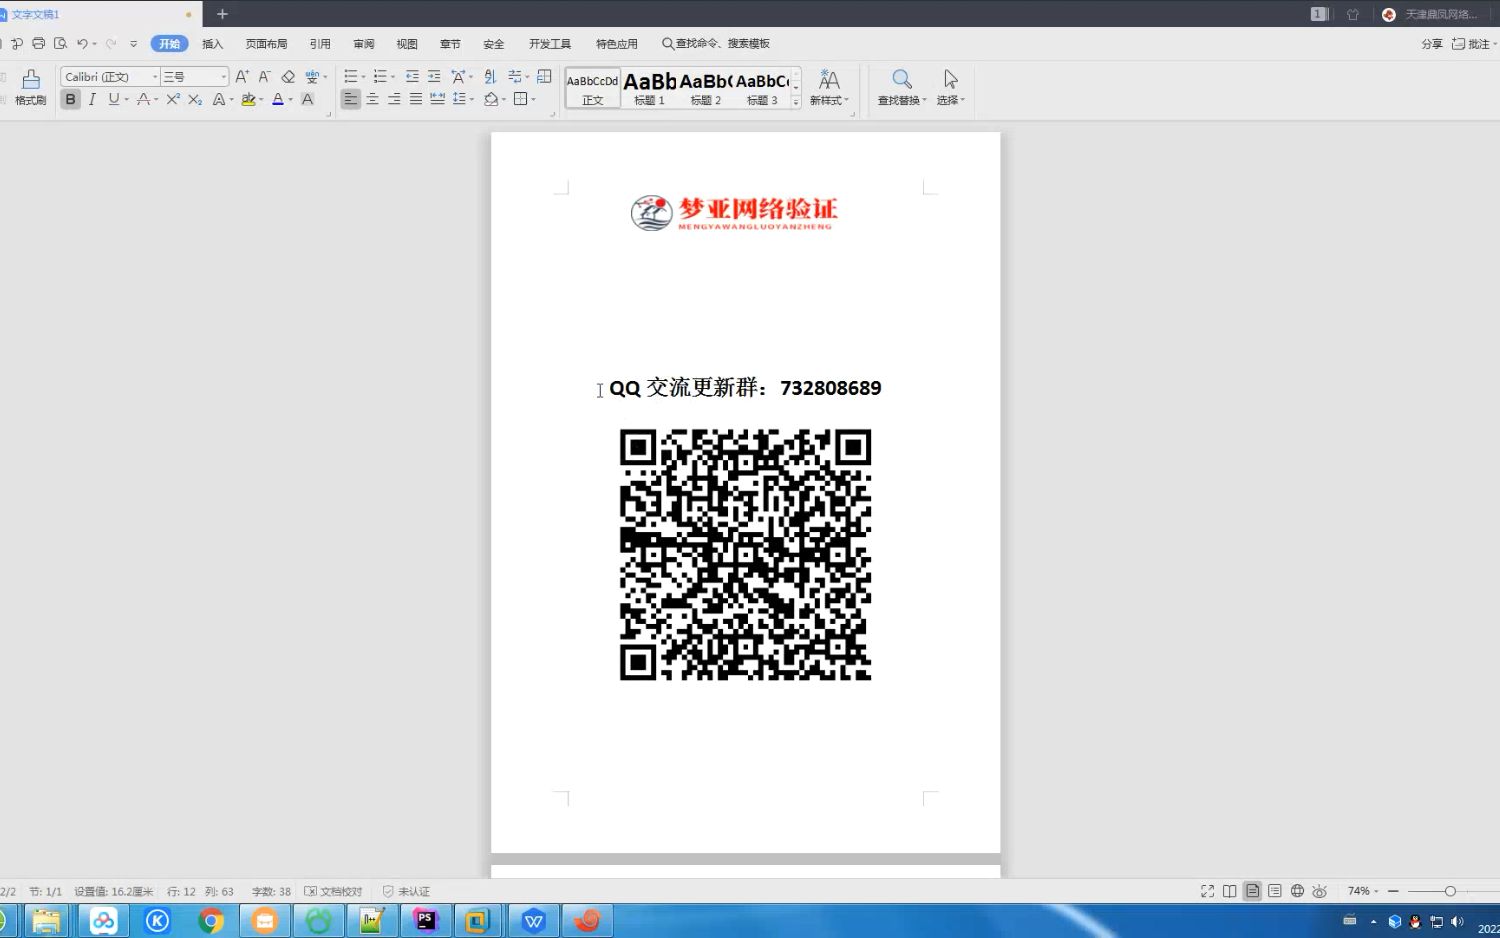The height and width of the screenshot is (938, 1500).
Task: Toggle superscript formatting
Action: [173, 99]
